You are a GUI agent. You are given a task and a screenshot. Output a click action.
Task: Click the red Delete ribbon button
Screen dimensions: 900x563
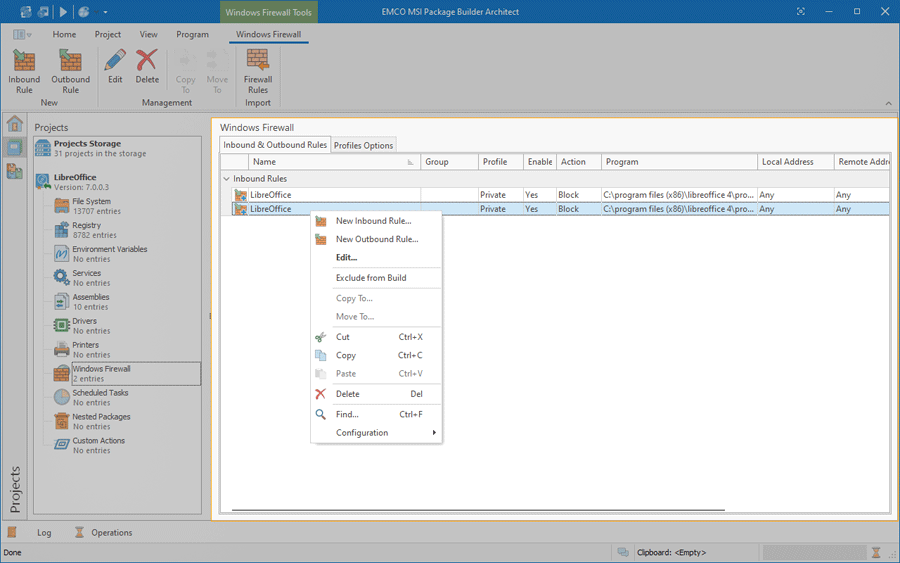coord(147,67)
